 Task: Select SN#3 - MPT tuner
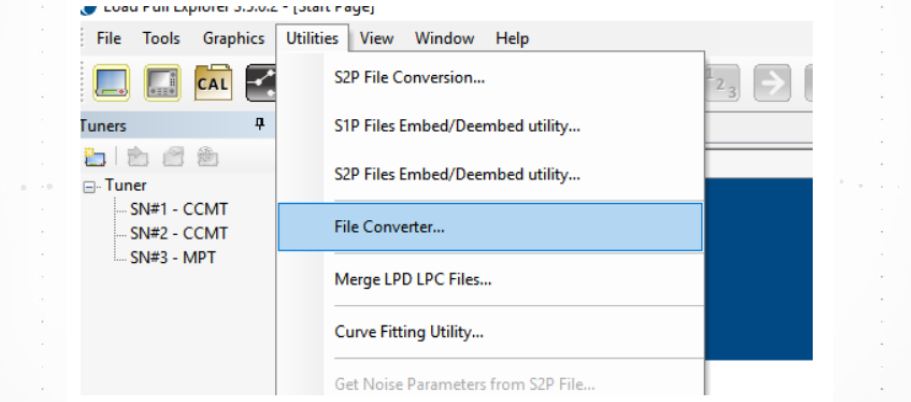pyautogui.click(x=172, y=257)
